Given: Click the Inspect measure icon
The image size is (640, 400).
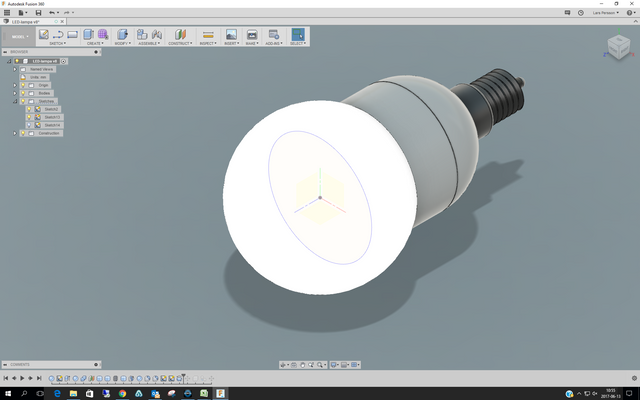Looking at the screenshot, I should (x=208, y=35).
